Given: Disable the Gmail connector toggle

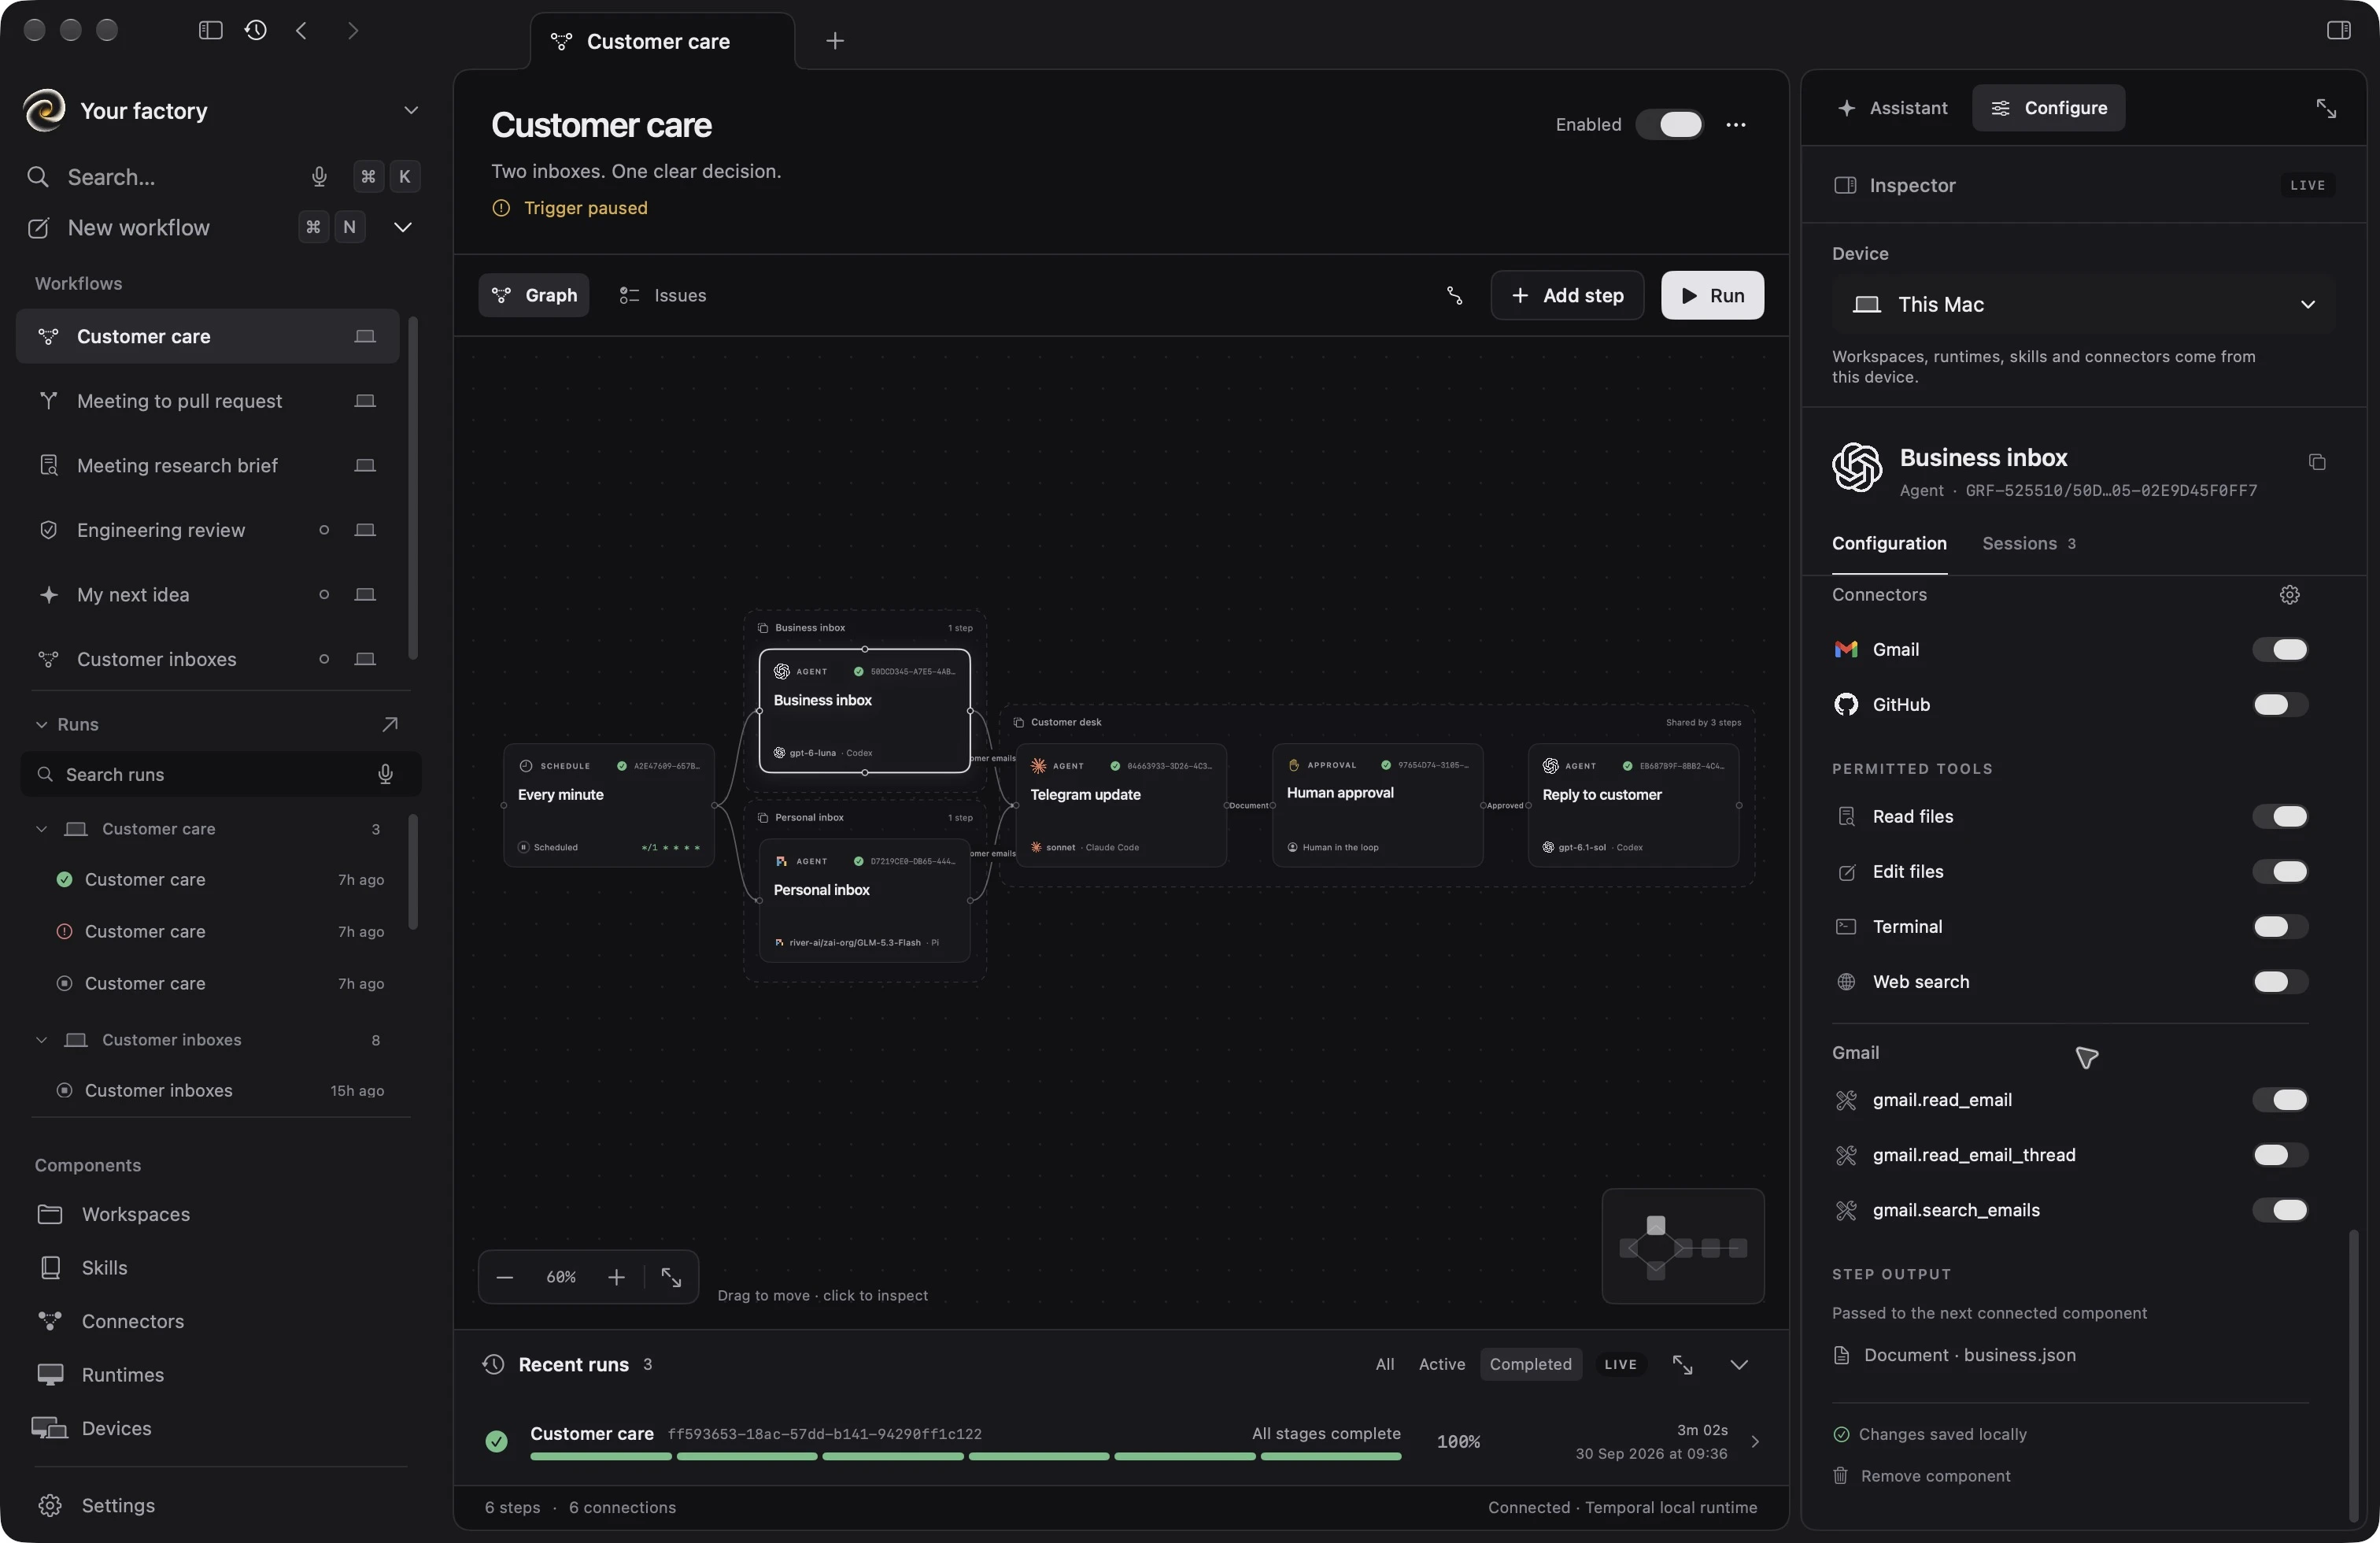Looking at the screenshot, I should click(x=2280, y=650).
